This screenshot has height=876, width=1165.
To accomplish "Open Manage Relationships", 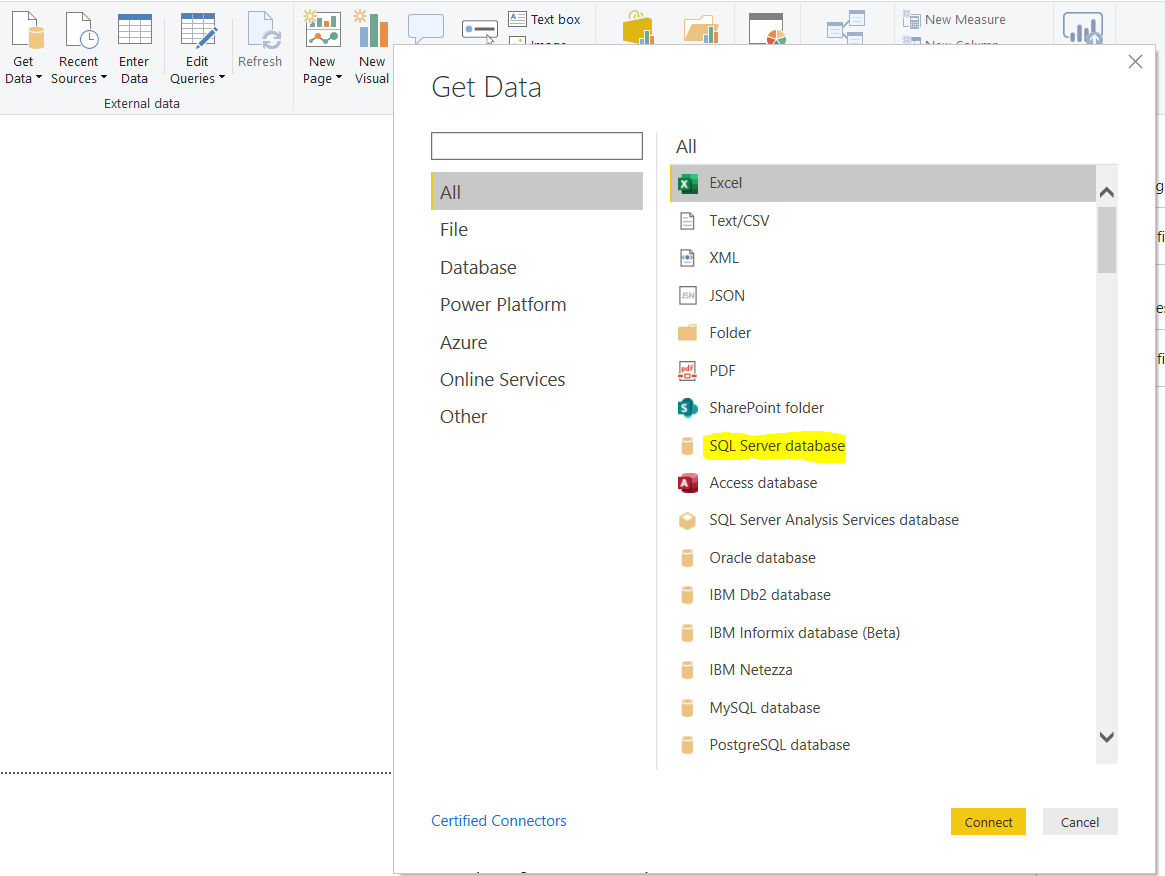I will click(847, 27).
